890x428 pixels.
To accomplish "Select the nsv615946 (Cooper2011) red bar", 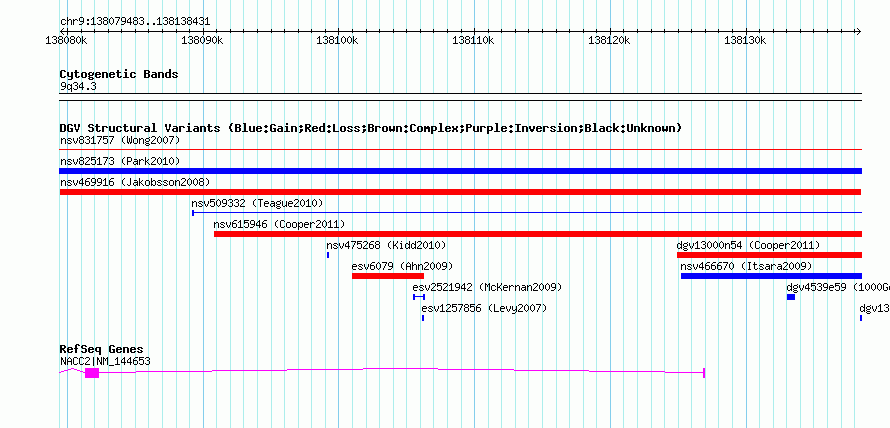I will 538,234.
